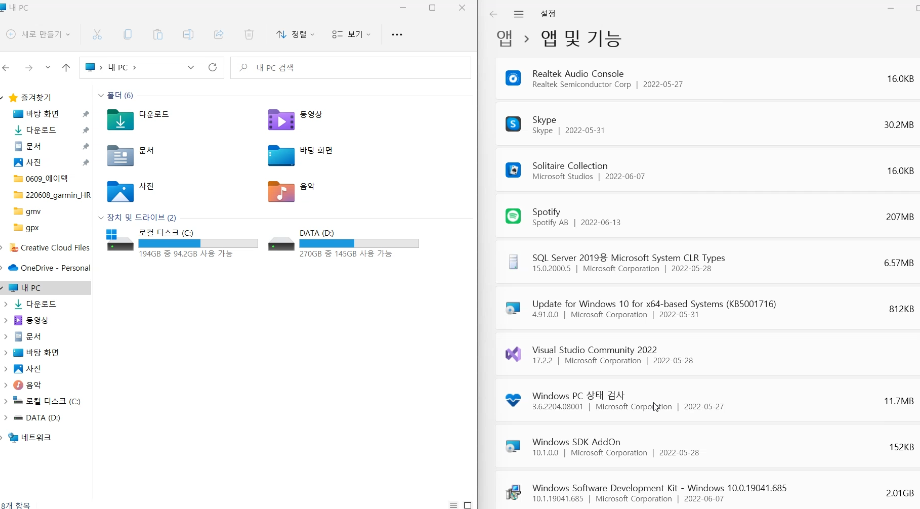Open the view (보기) dropdown menu
920x509 pixels.
click(x=351, y=35)
